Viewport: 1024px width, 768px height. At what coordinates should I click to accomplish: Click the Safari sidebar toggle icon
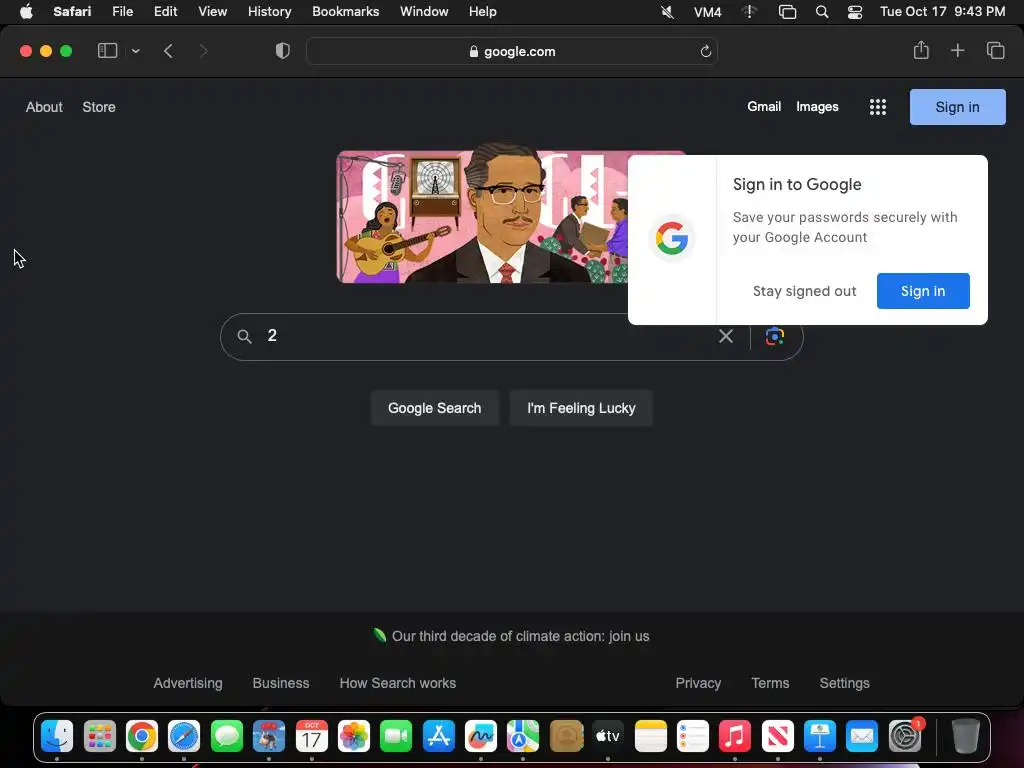pyautogui.click(x=107, y=51)
